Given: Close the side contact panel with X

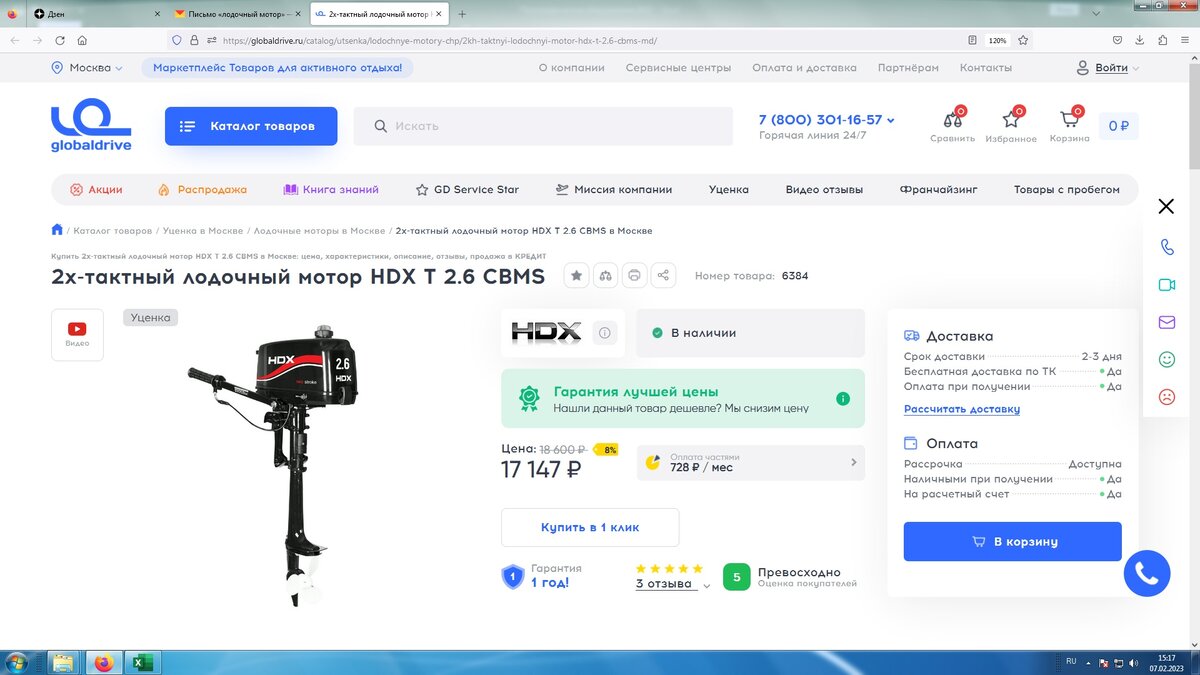Looking at the screenshot, I should pyautogui.click(x=1166, y=207).
